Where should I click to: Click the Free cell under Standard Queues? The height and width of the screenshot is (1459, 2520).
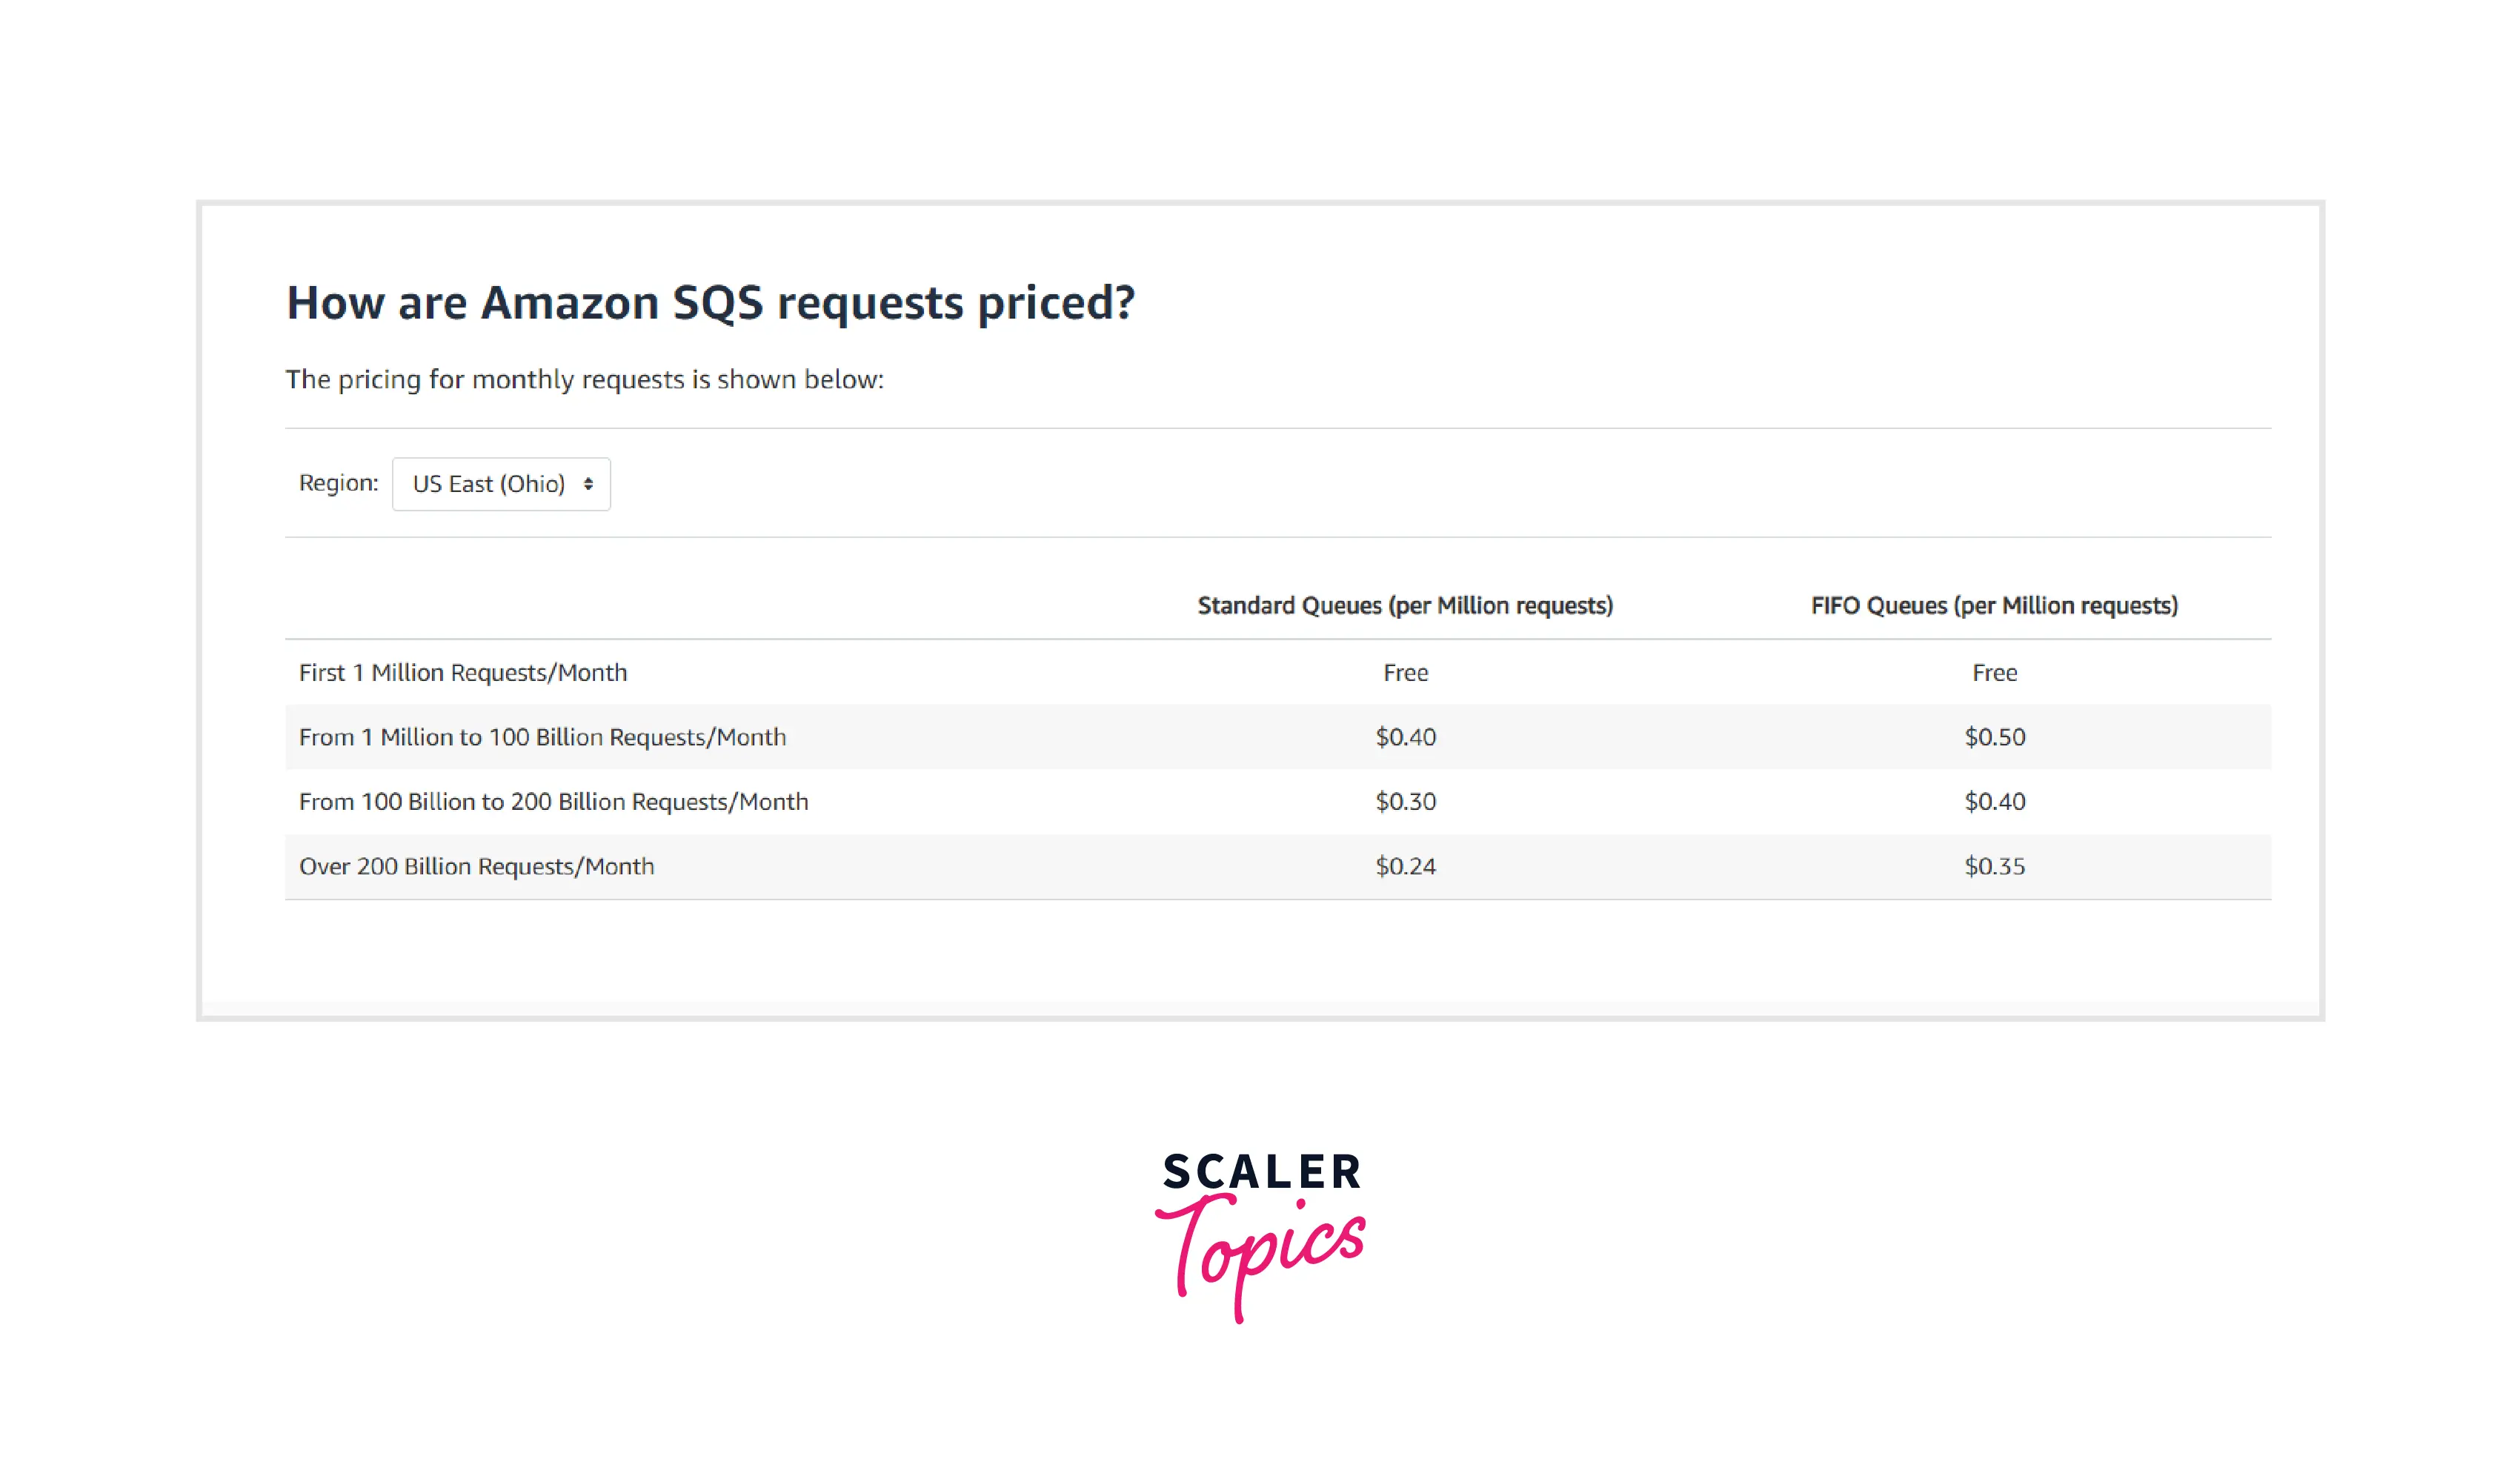click(1405, 673)
